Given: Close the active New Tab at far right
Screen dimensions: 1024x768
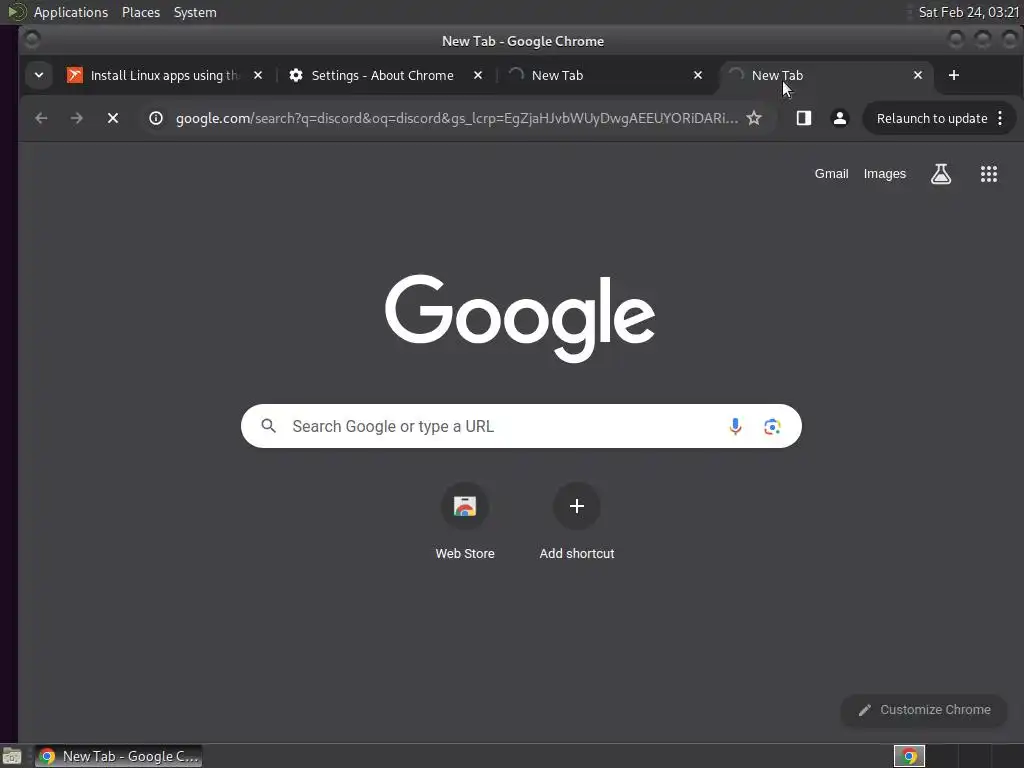Looking at the screenshot, I should coord(918,75).
